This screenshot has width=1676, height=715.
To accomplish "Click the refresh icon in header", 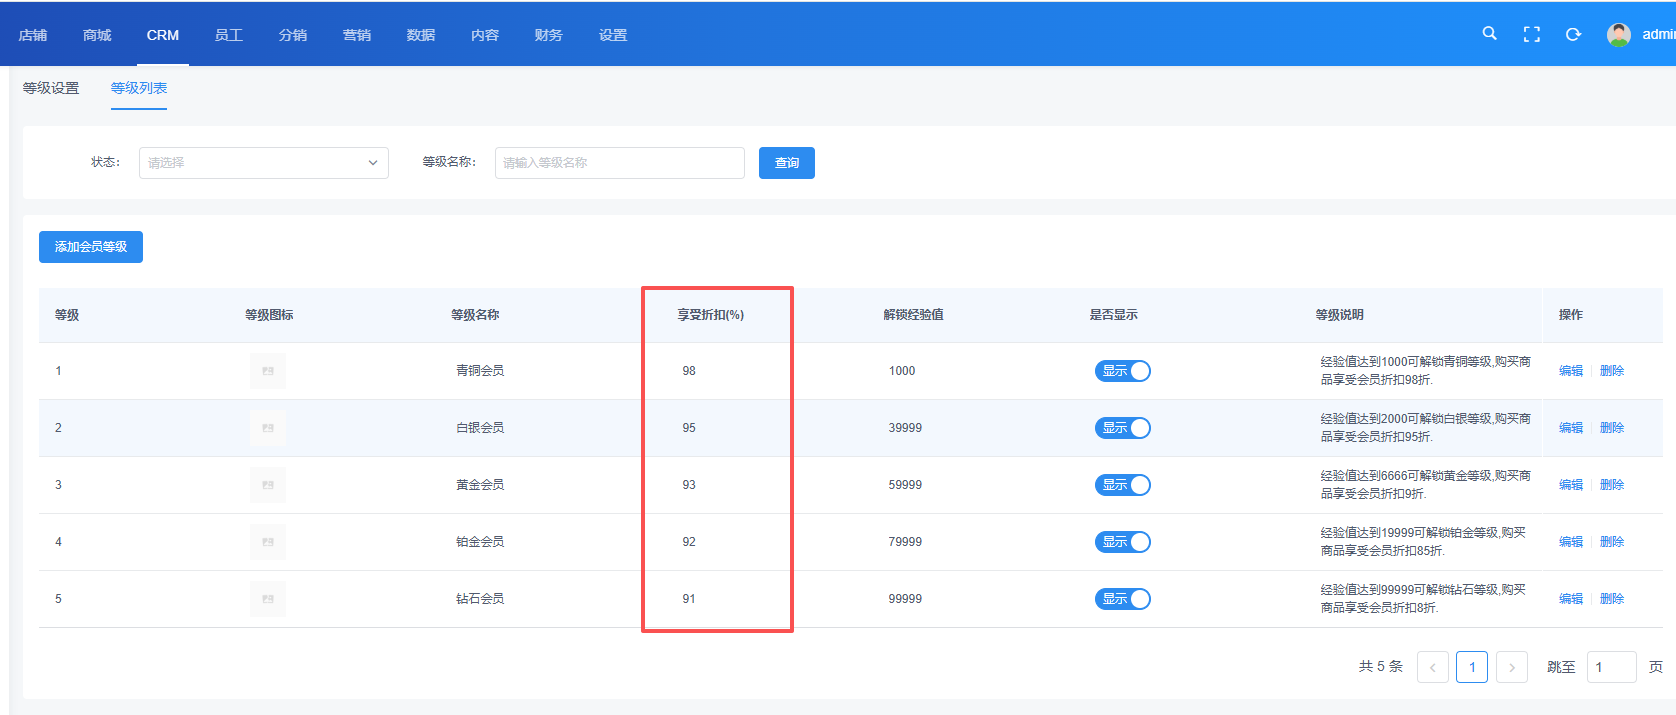I will (x=1573, y=35).
